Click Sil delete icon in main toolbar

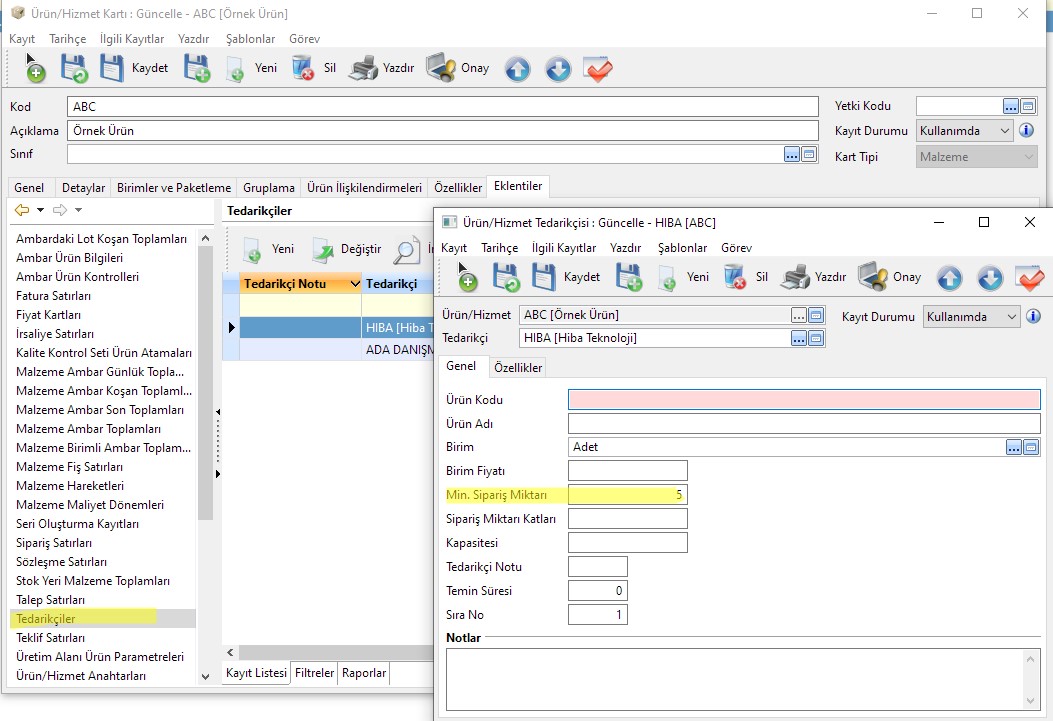click(303, 68)
